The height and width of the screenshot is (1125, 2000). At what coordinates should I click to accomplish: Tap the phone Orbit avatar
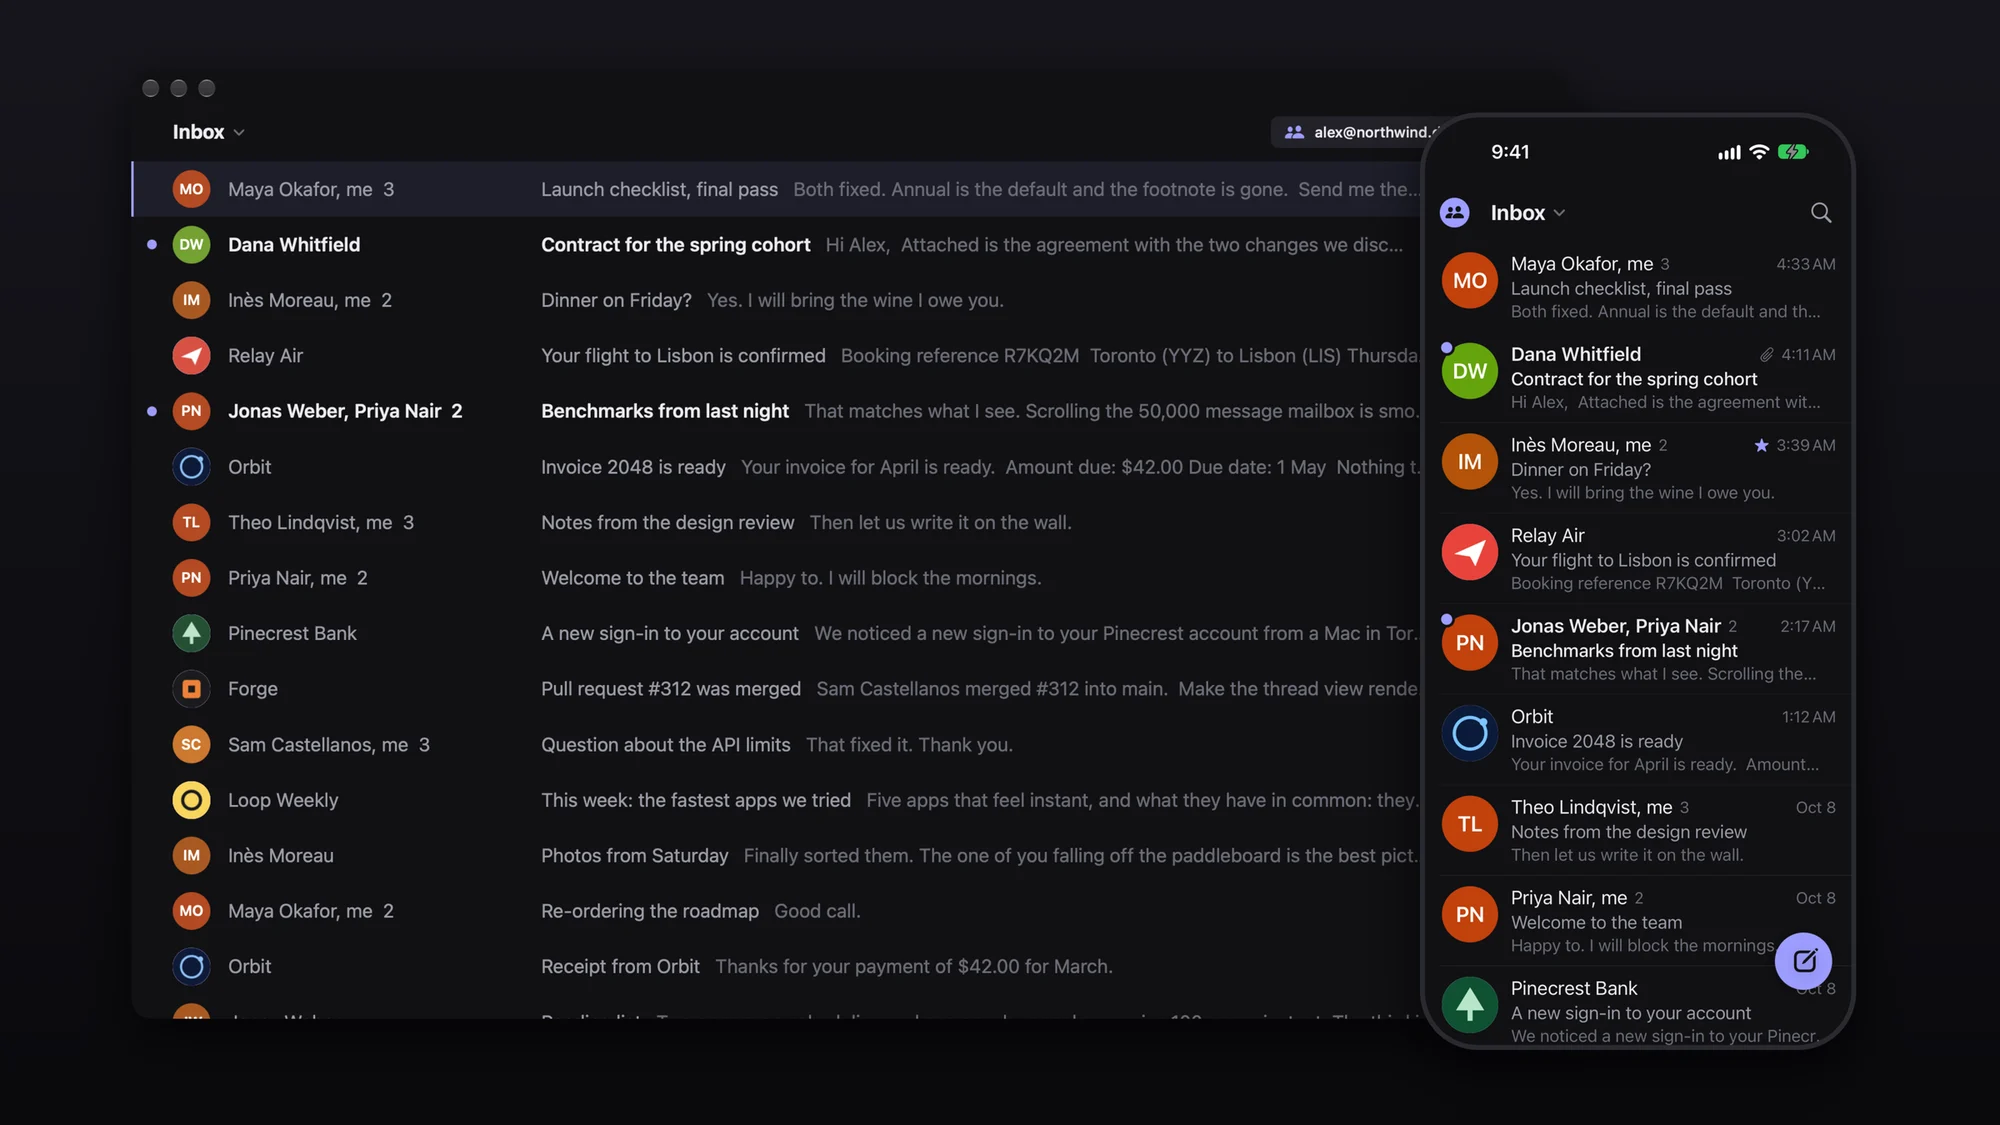pos(1470,733)
